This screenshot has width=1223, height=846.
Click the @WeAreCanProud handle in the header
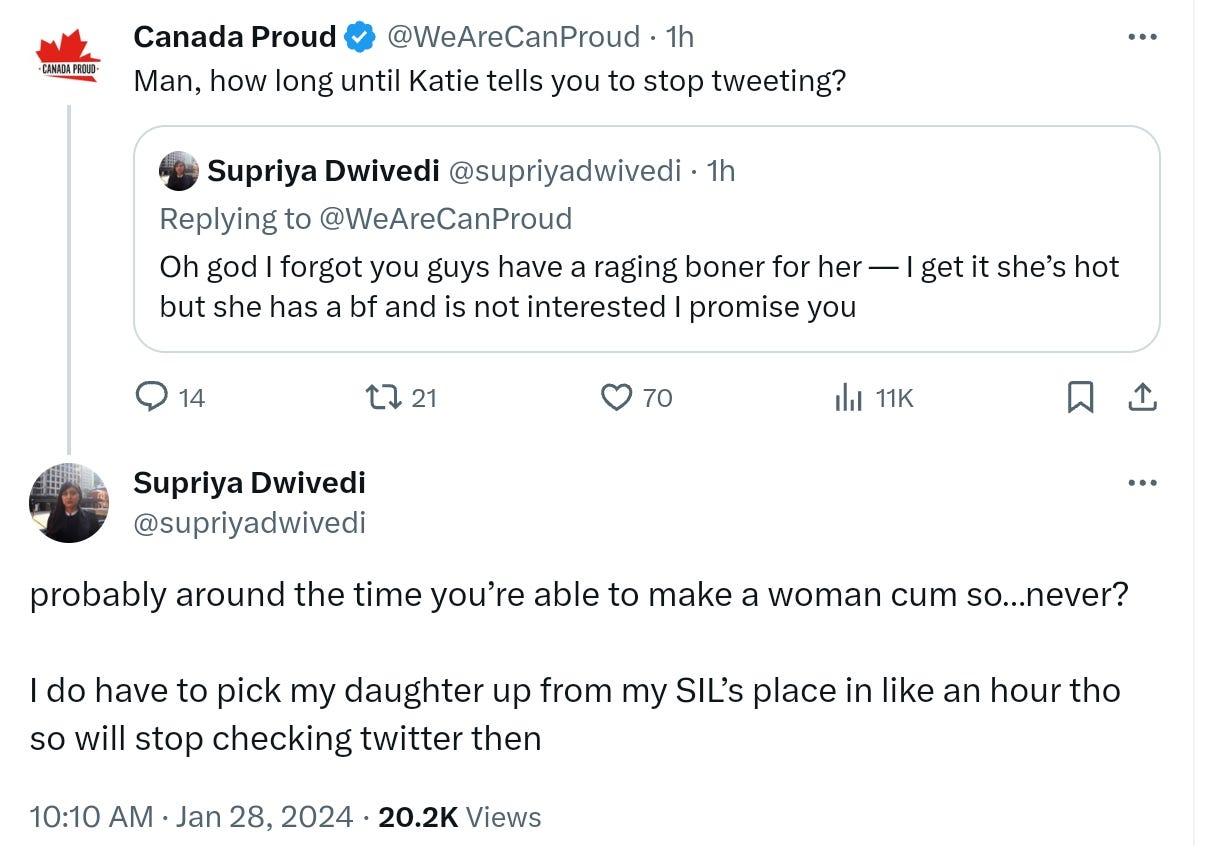[513, 38]
